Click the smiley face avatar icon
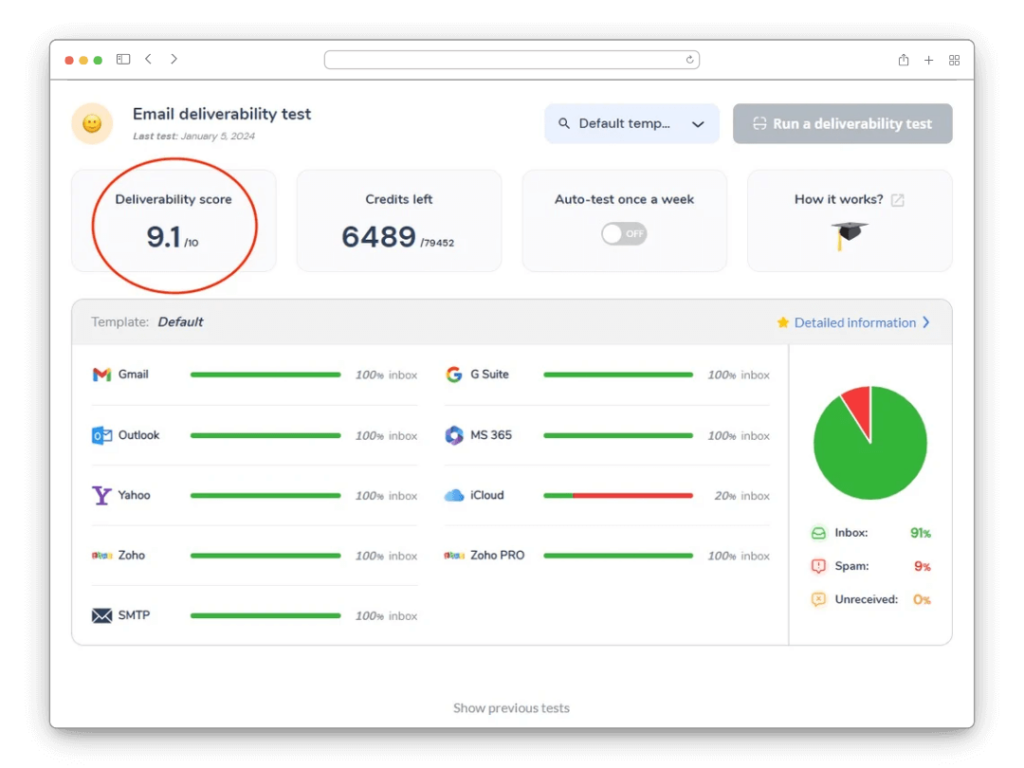This screenshot has width=1024, height=768. click(92, 123)
